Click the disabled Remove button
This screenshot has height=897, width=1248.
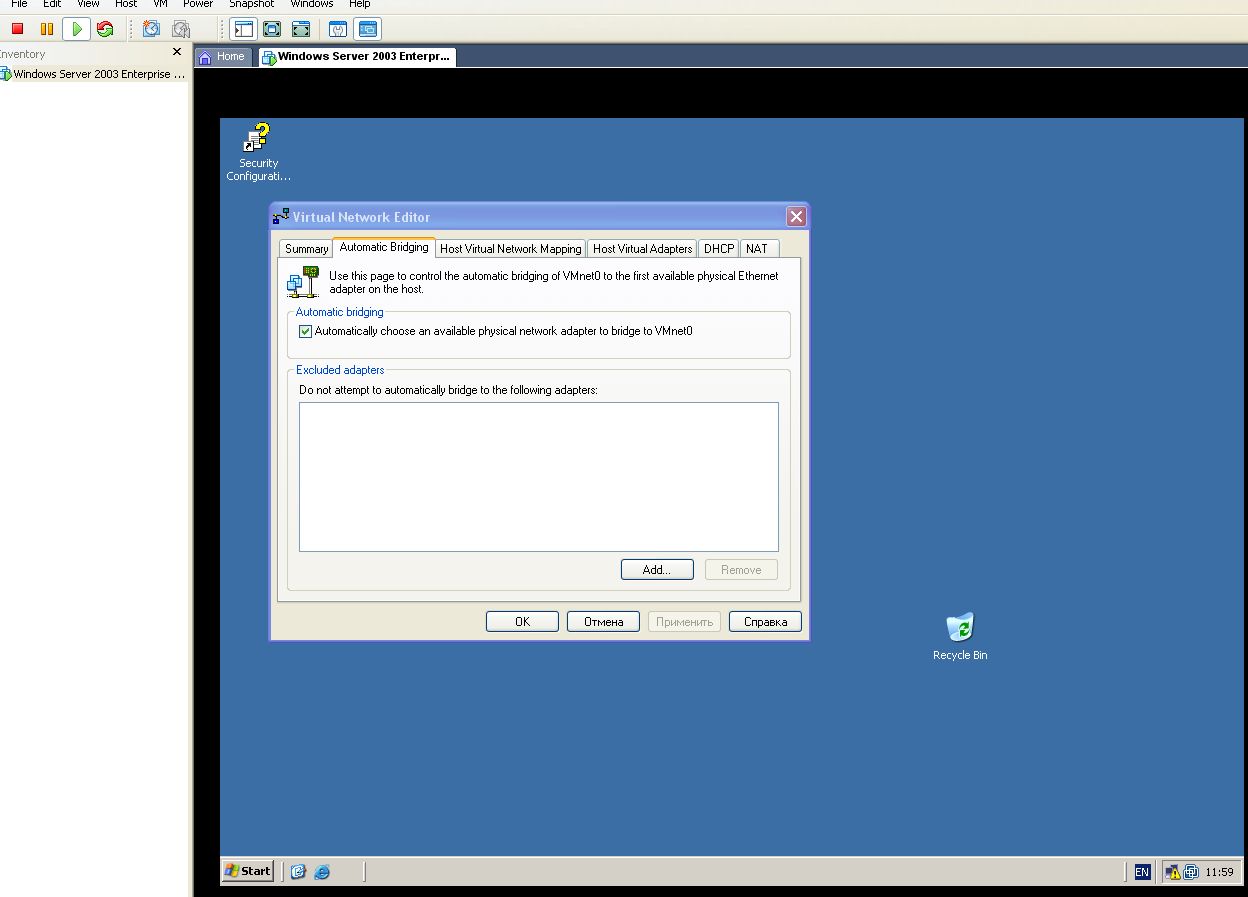pyautogui.click(x=741, y=570)
